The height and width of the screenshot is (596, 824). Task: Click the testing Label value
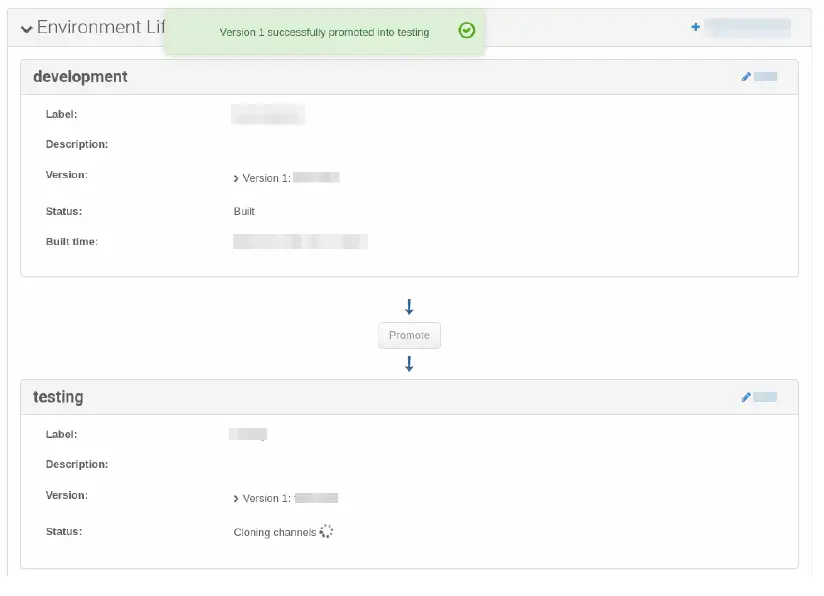[248, 434]
